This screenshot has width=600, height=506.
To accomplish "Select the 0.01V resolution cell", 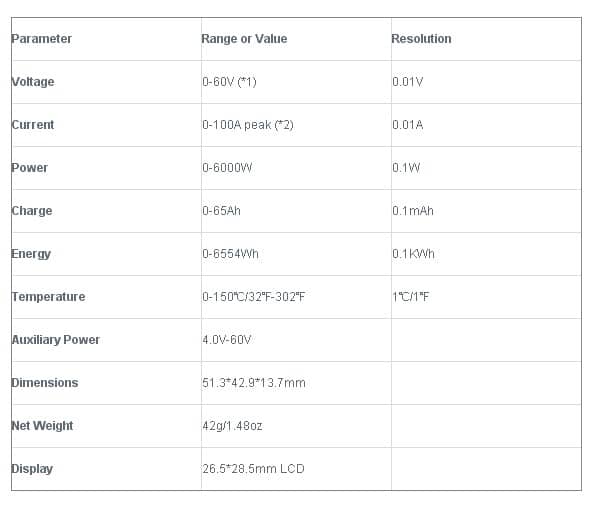I will [408, 82].
